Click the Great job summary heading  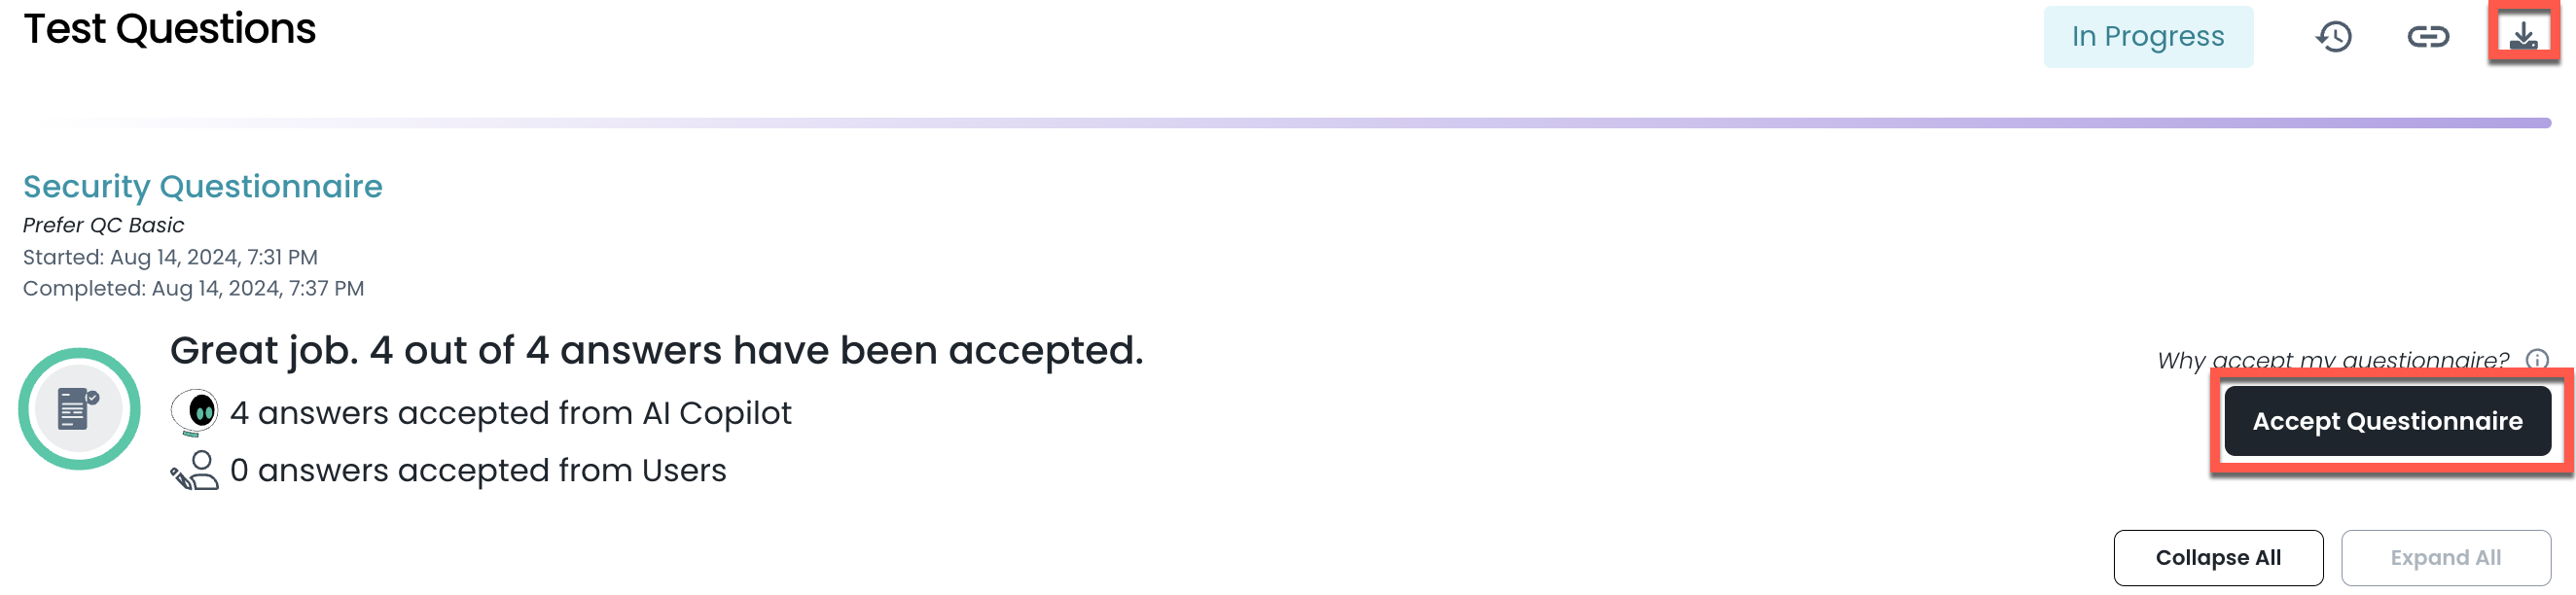656,351
